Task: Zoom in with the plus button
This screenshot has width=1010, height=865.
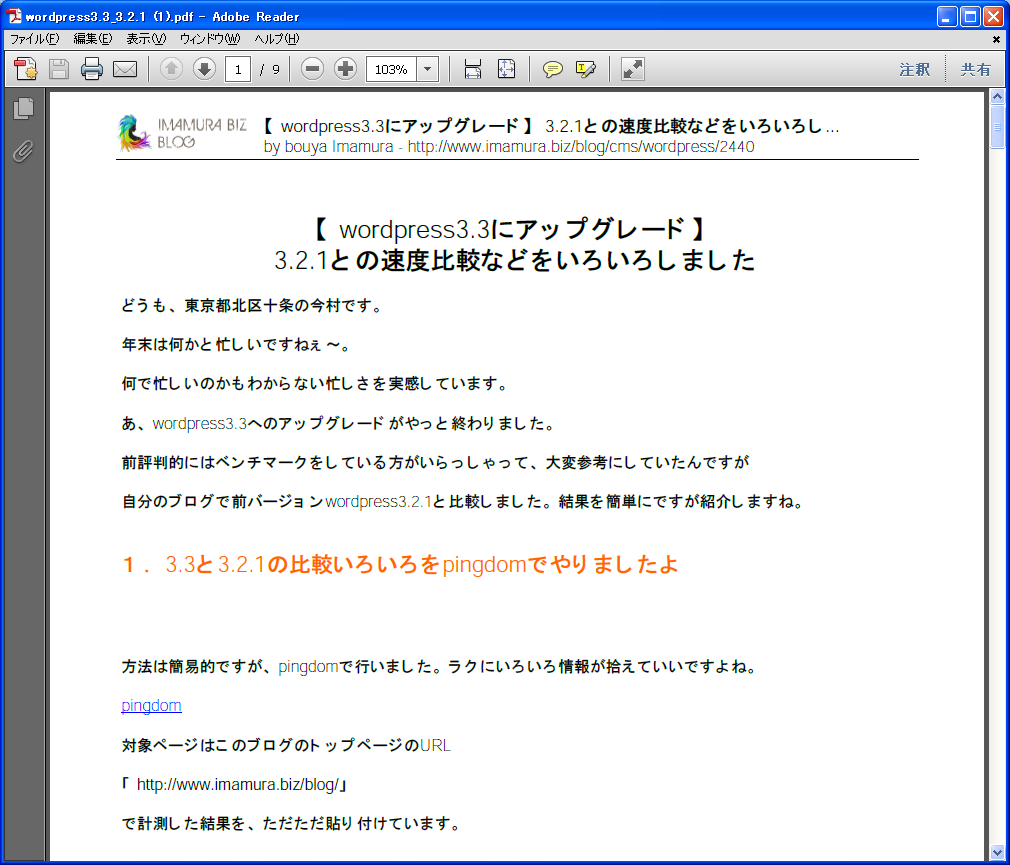Action: (345, 69)
